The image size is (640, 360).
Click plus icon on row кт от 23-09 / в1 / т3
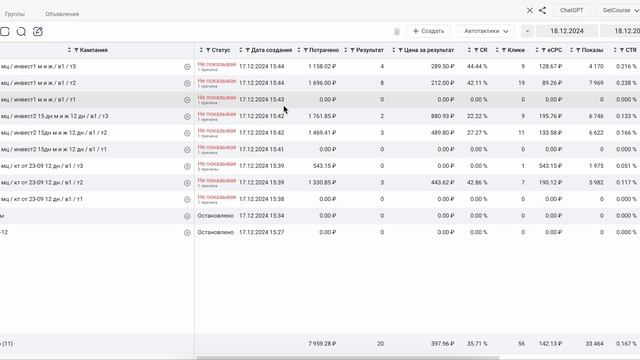[187, 167]
